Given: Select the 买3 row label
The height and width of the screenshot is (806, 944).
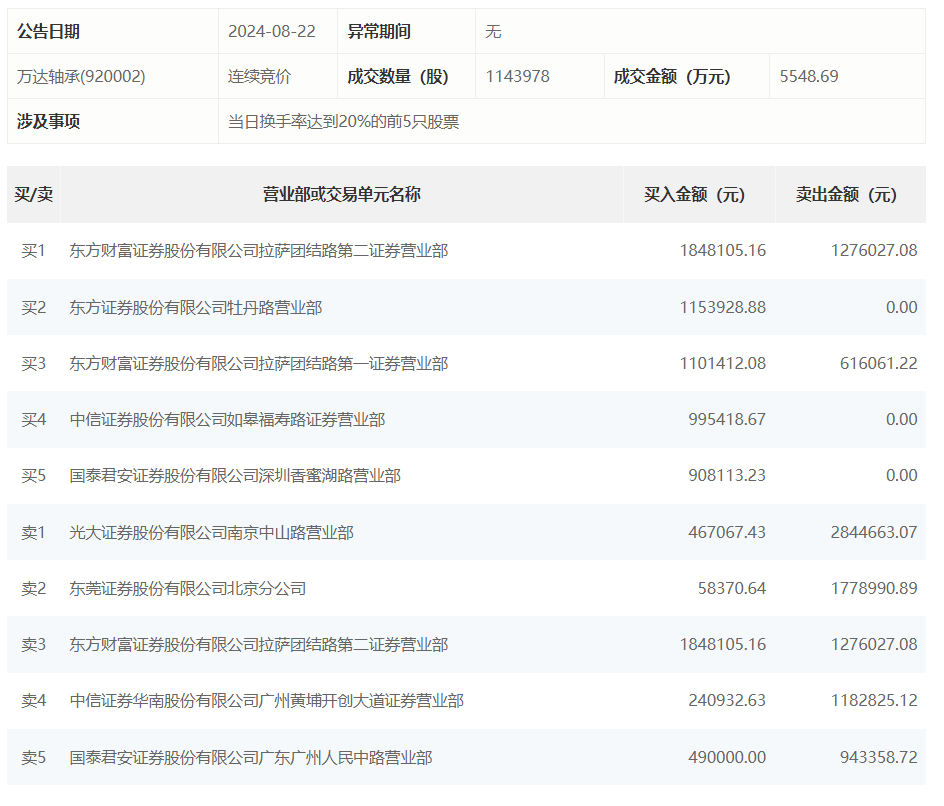Looking at the screenshot, I should pos(34,364).
